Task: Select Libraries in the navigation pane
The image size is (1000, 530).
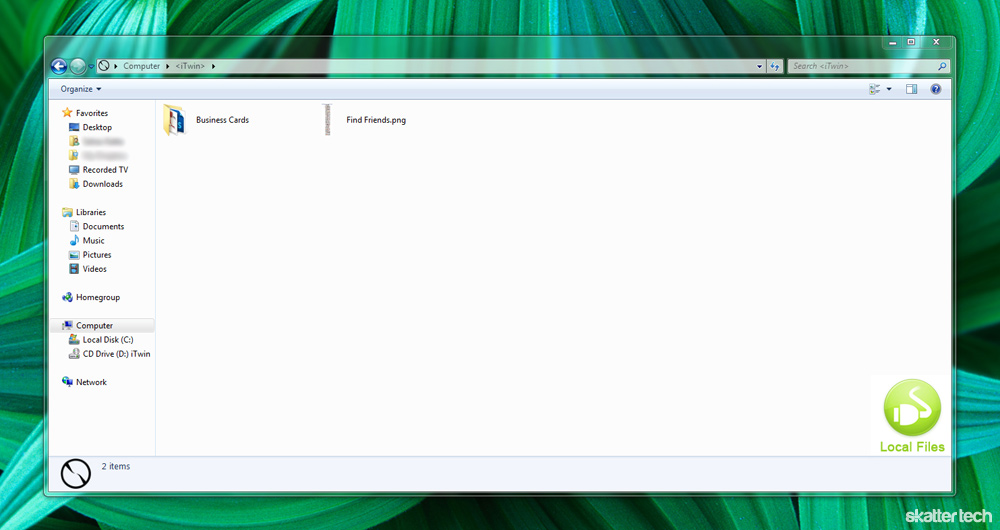Action: point(91,212)
